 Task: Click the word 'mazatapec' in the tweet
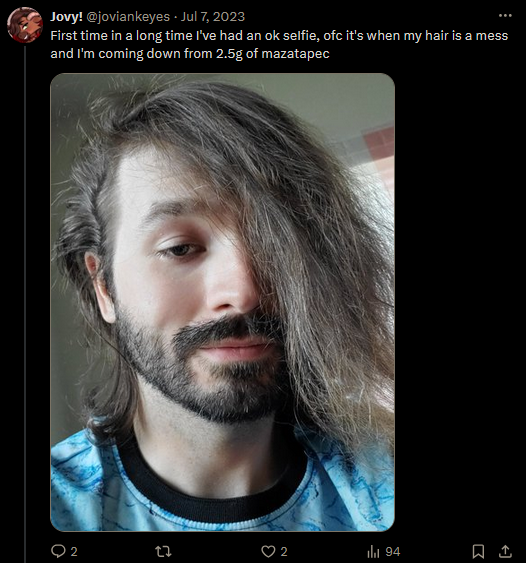coord(295,54)
